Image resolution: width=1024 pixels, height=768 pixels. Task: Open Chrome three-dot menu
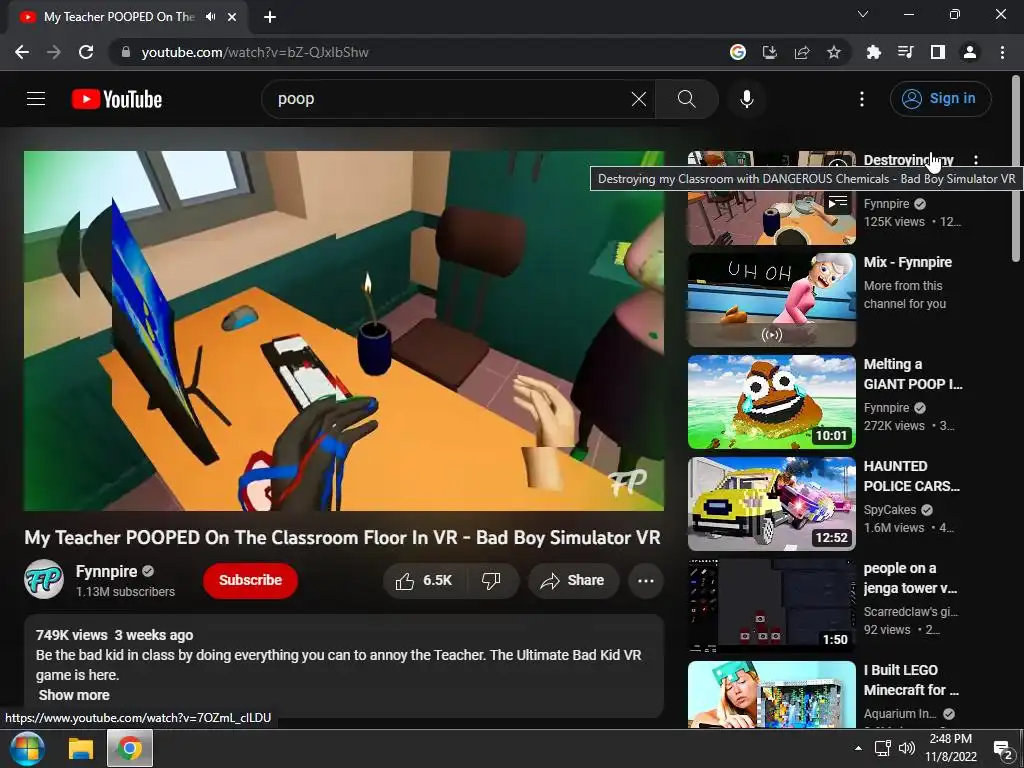coord(1002,52)
